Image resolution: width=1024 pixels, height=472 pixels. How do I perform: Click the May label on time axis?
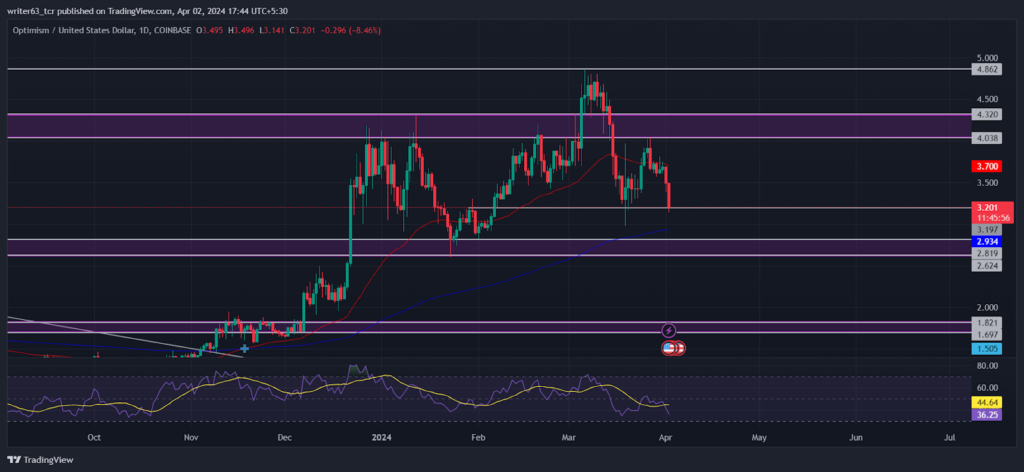(759, 437)
